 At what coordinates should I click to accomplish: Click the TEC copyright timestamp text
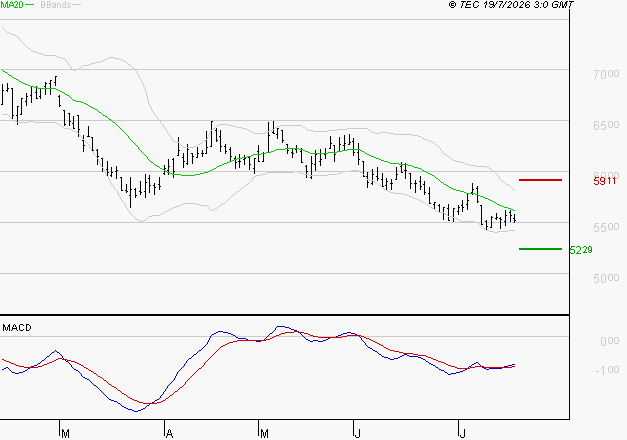coord(511,4)
